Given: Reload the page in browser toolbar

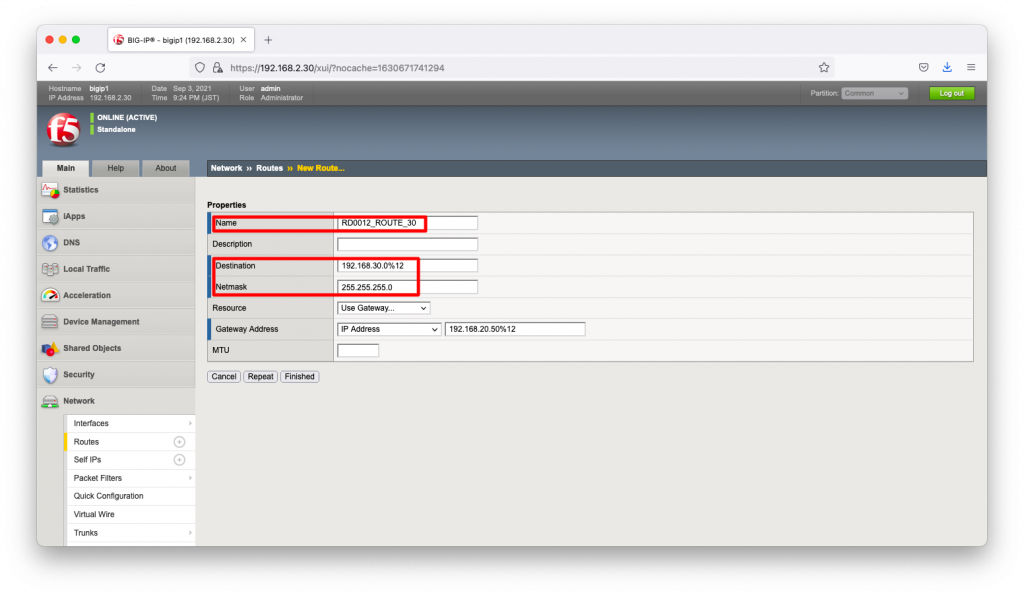Looking at the screenshot, I should [x=100, y=68].
